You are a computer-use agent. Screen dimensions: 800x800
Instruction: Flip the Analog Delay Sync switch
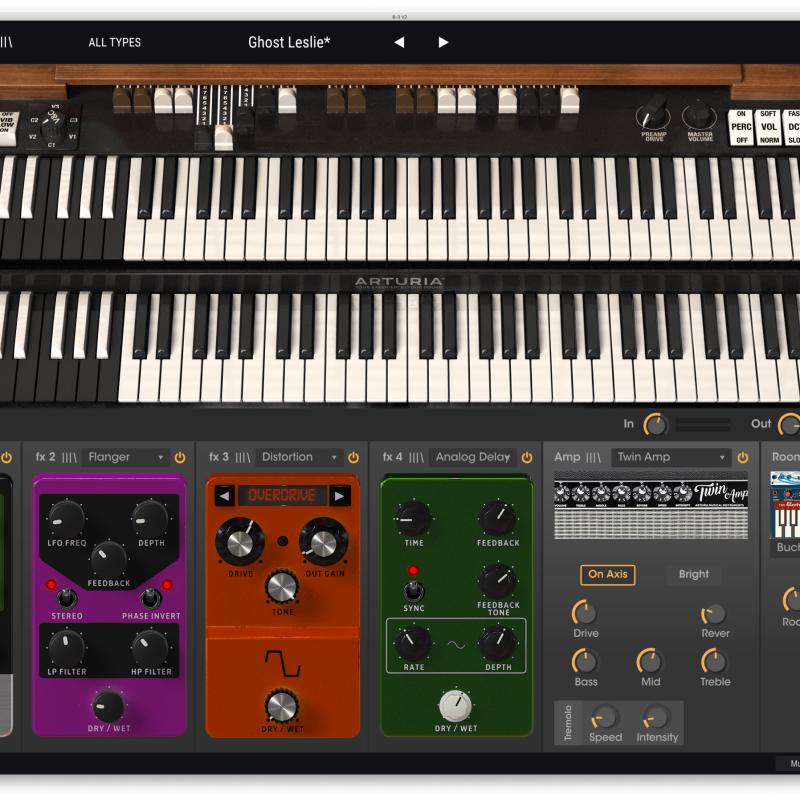pos(413,590)
